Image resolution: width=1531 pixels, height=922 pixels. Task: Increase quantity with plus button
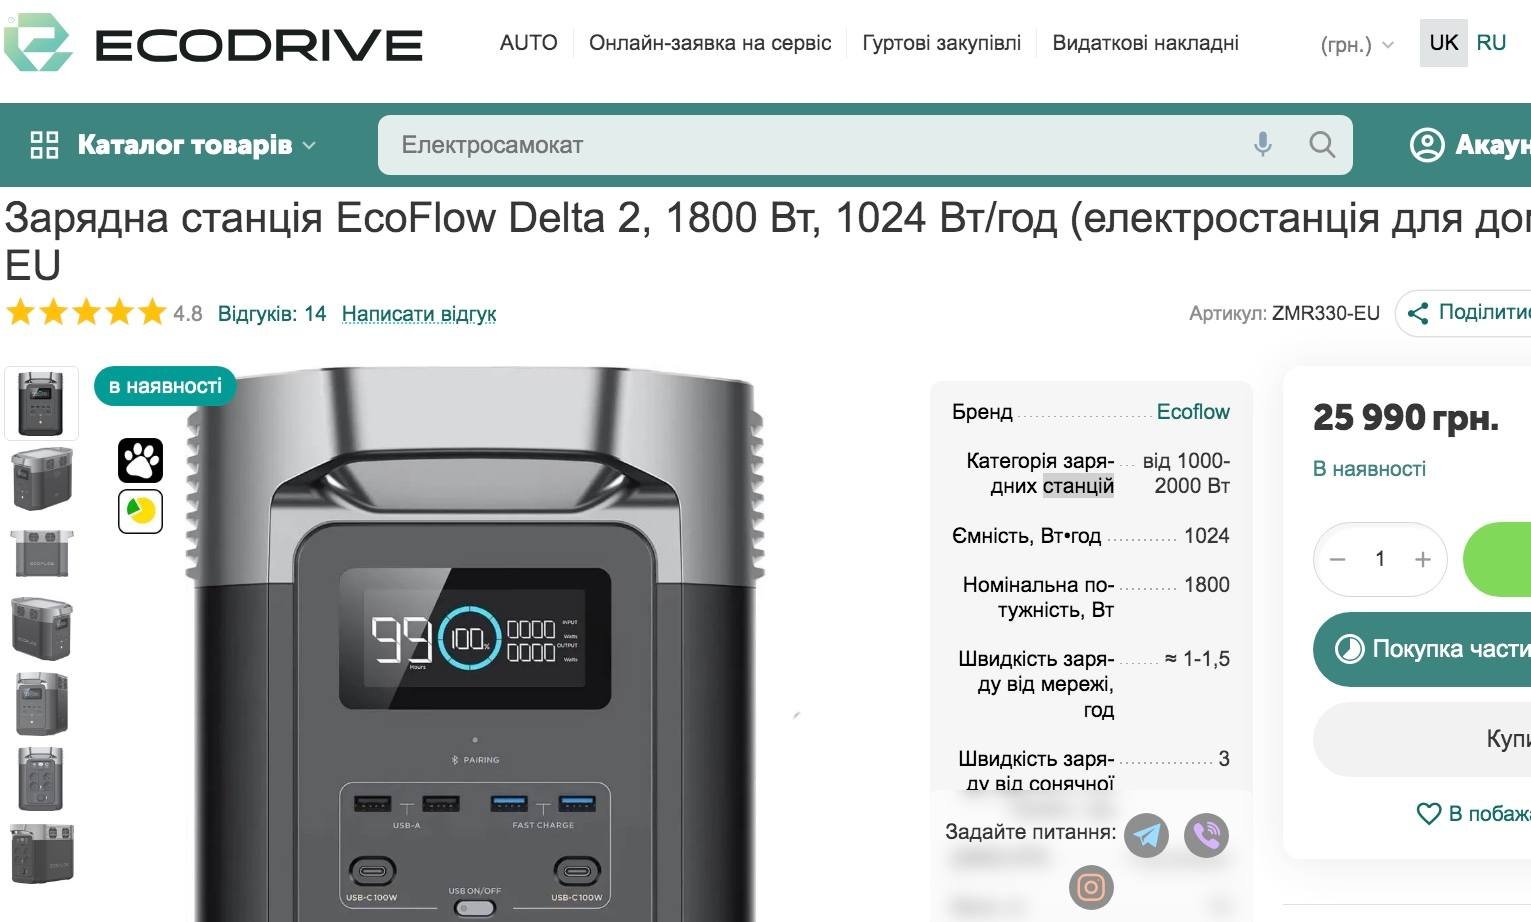pos(1423,560)
